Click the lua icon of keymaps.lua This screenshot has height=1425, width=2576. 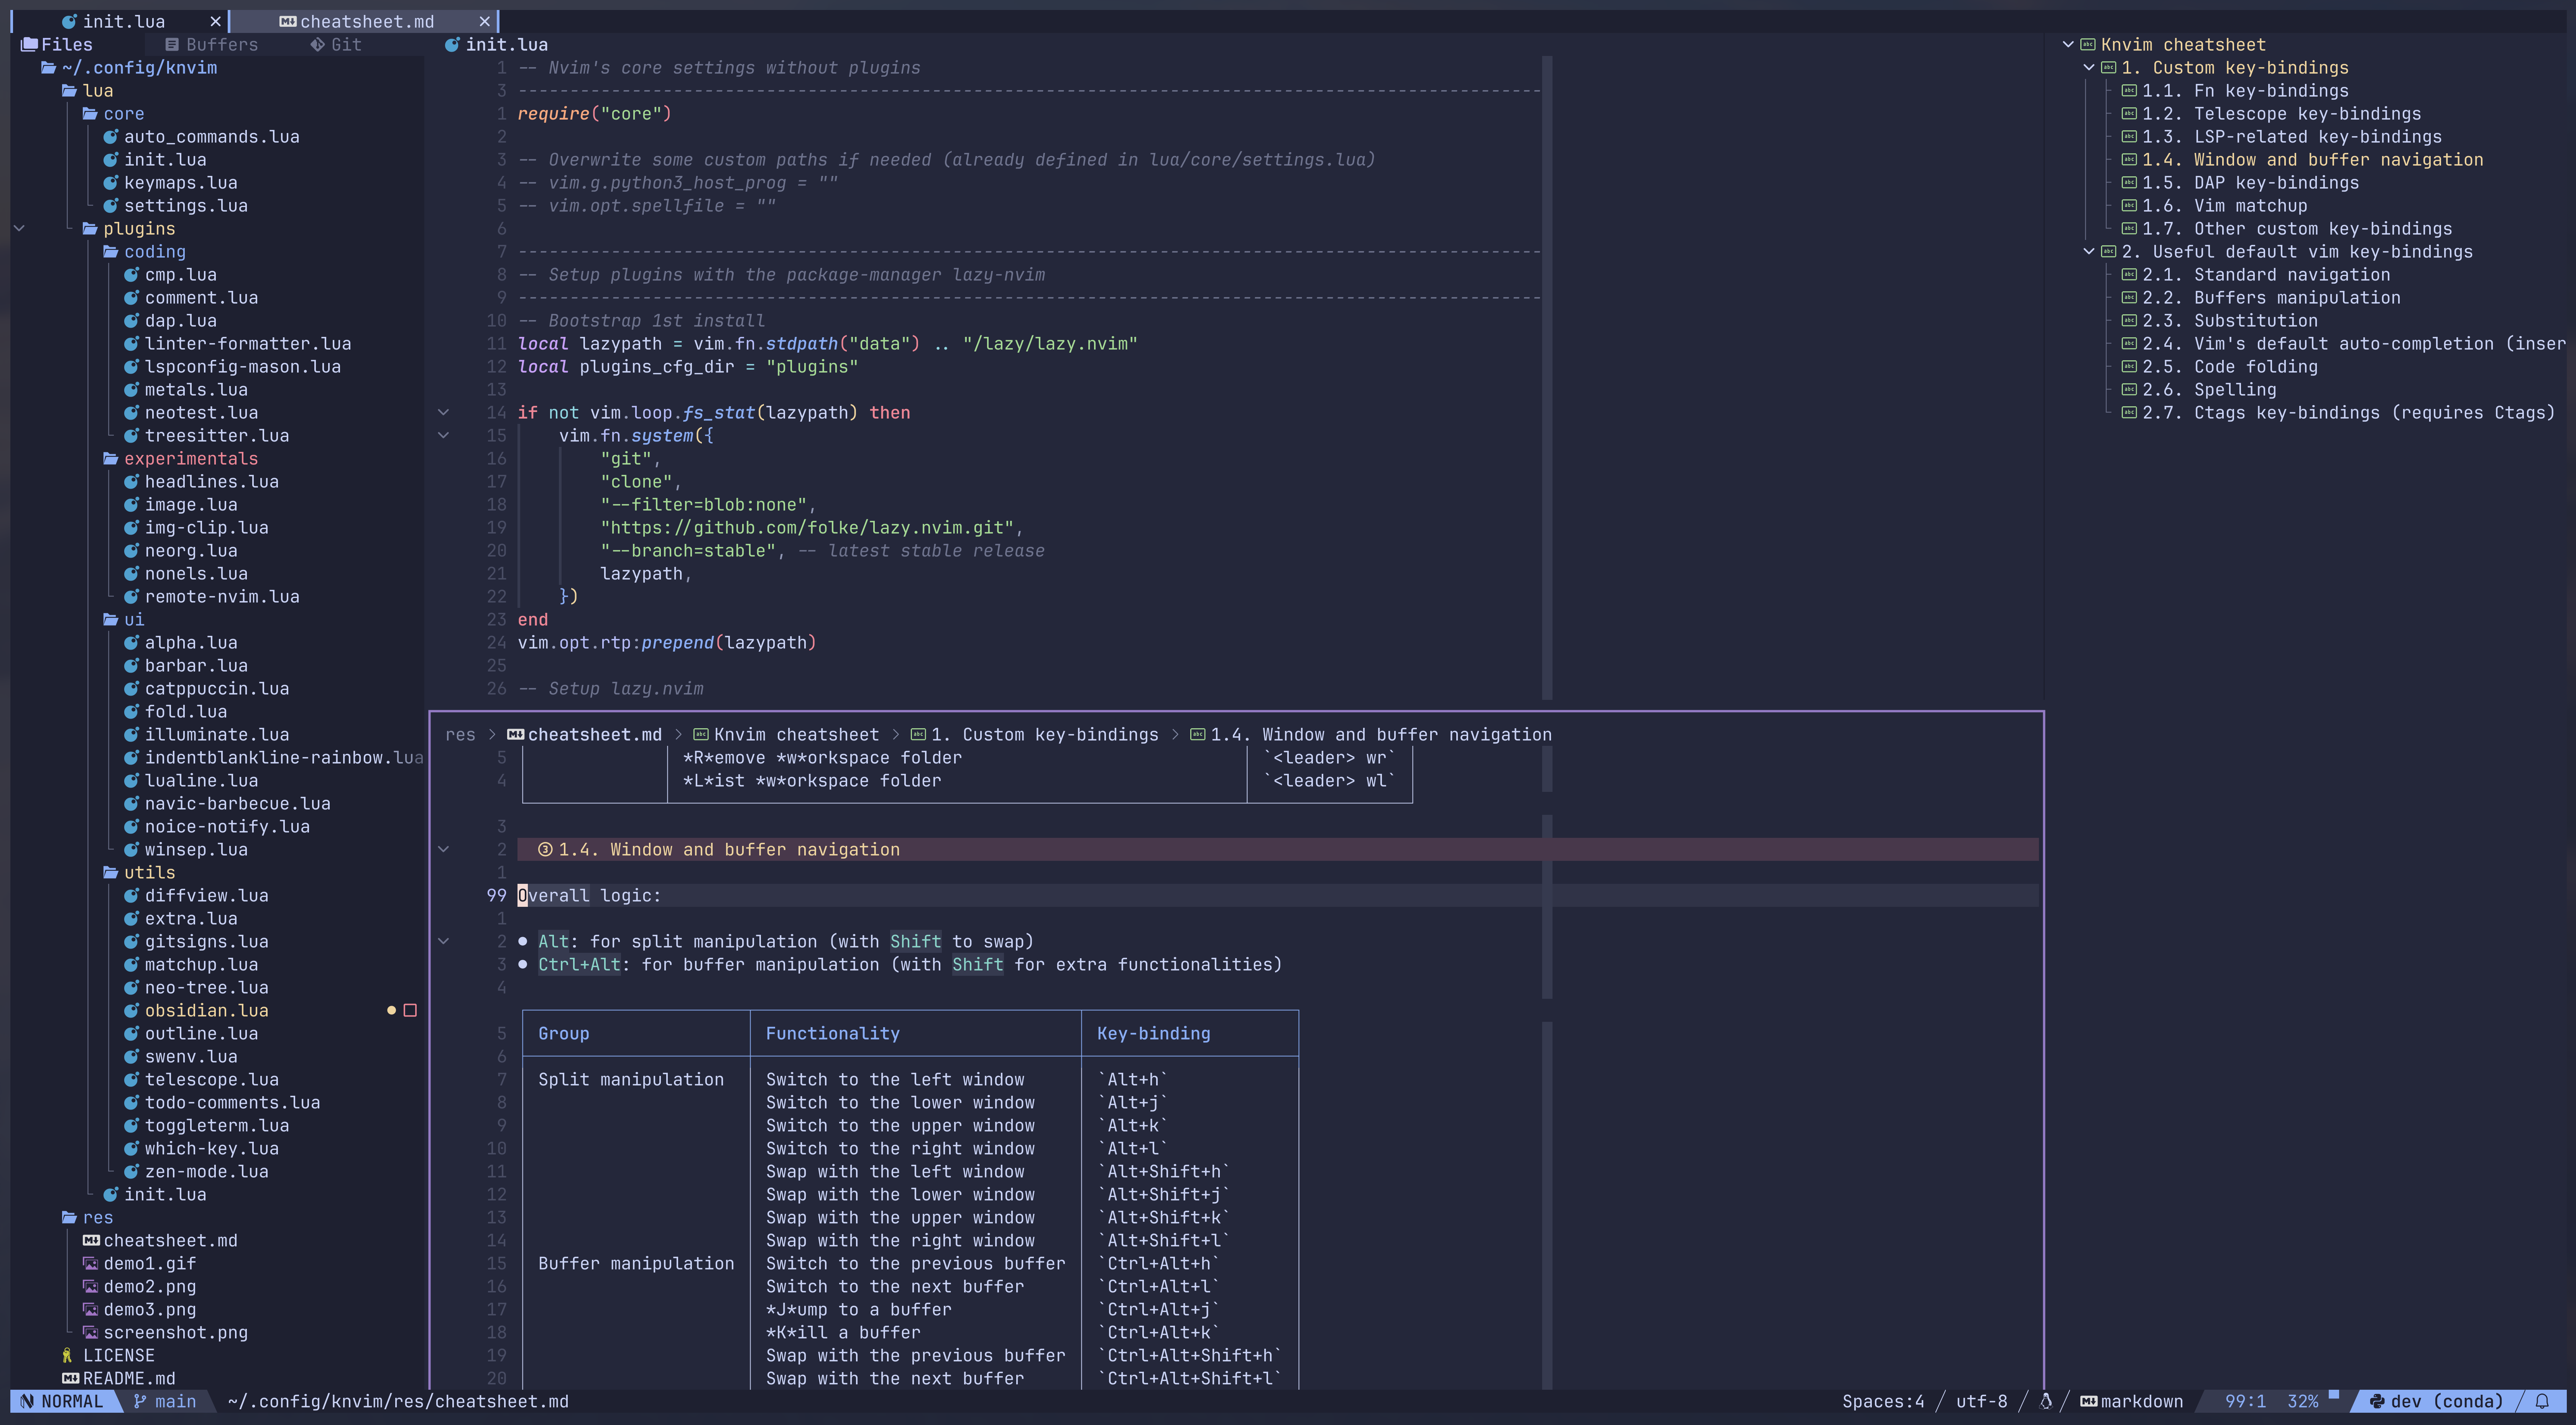click(x=111, y=182)
